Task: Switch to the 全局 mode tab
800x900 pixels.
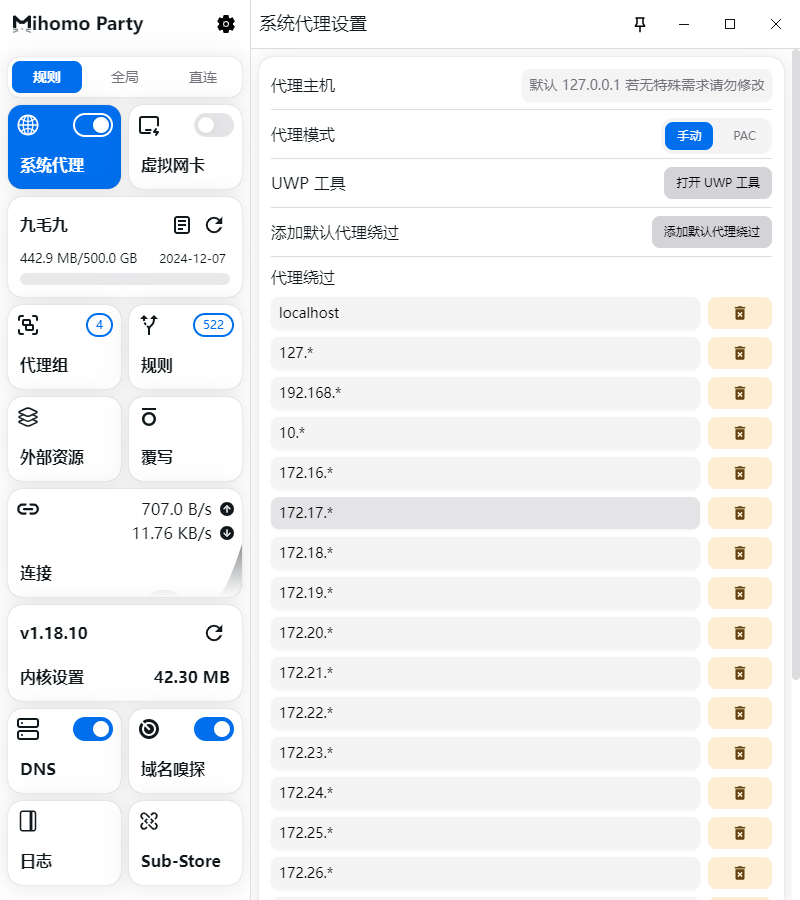Action: click(125, 77)
